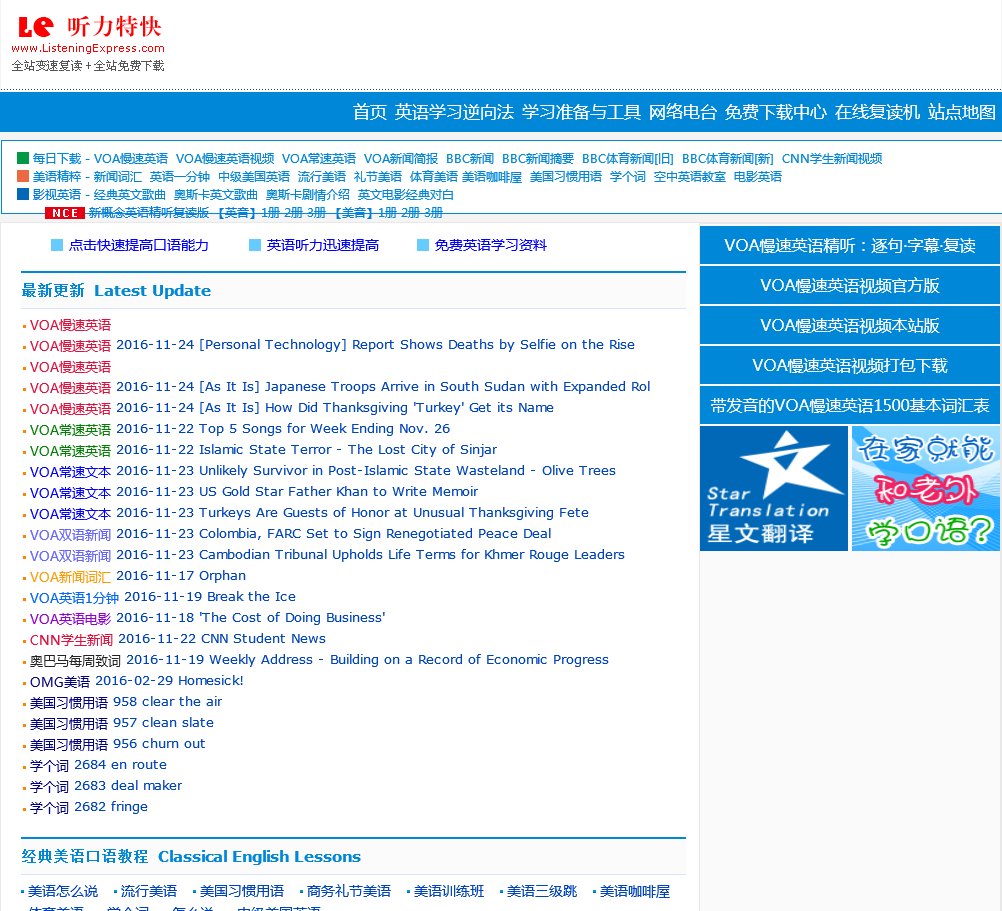Image resolution: width=1002 pixels, height=911 pixels.
Task: Open VOA慢速英语视频 link in top category list
Action: (225, 158)
